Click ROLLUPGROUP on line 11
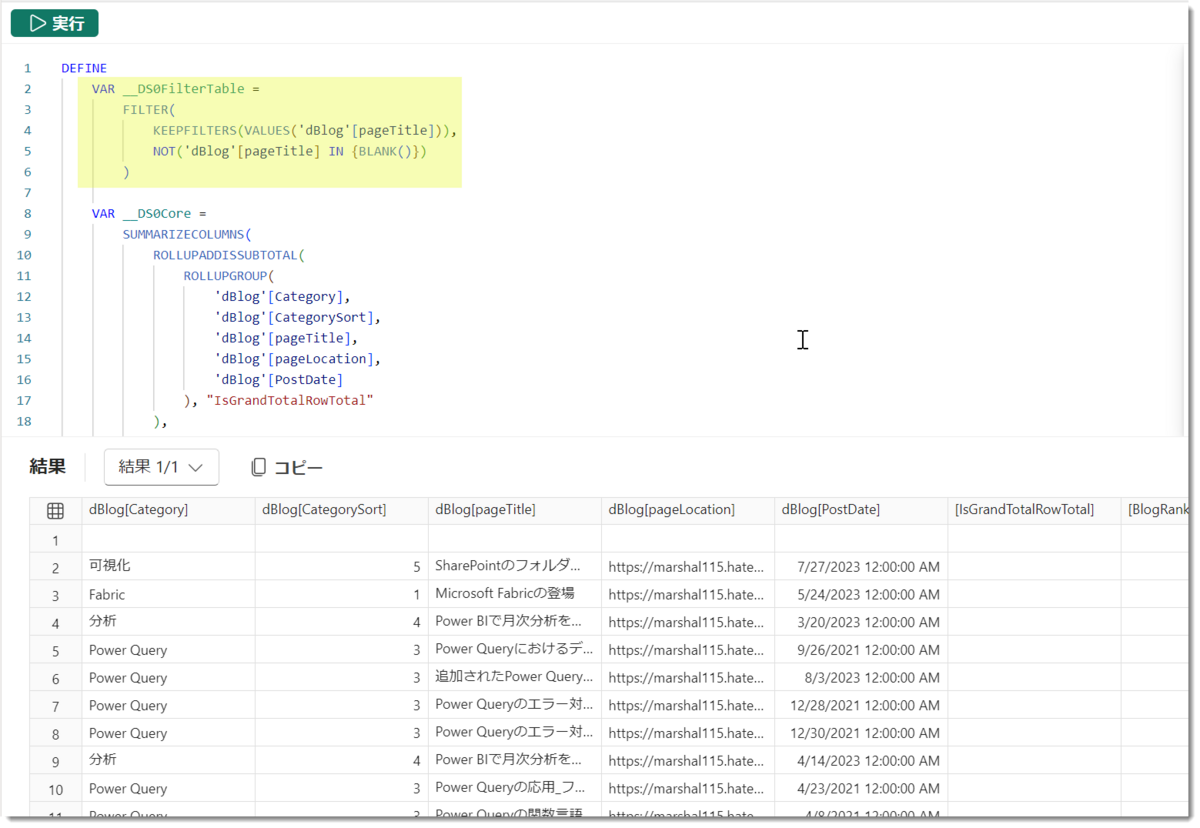 coord(226,276)
